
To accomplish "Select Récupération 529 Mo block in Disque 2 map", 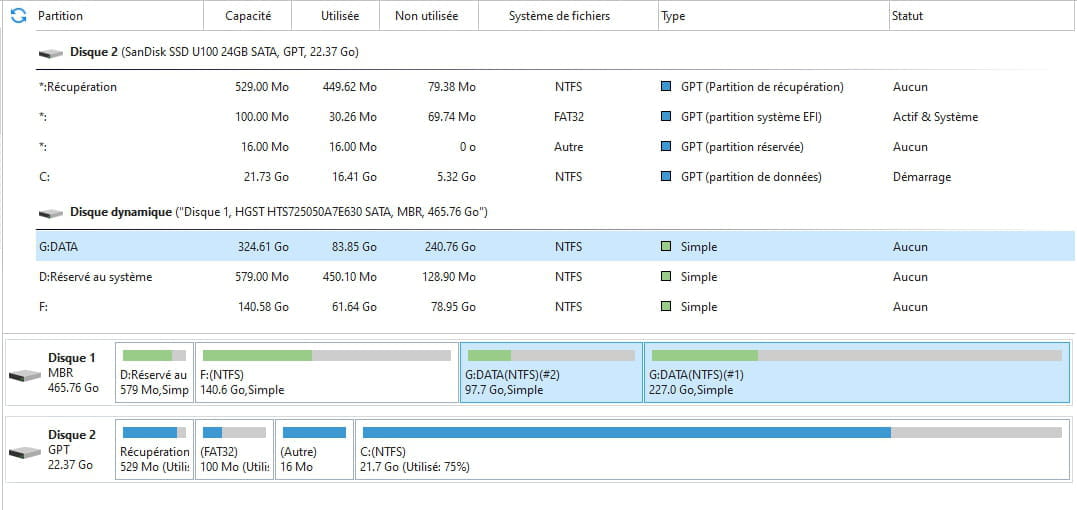I will pos(155,450).
